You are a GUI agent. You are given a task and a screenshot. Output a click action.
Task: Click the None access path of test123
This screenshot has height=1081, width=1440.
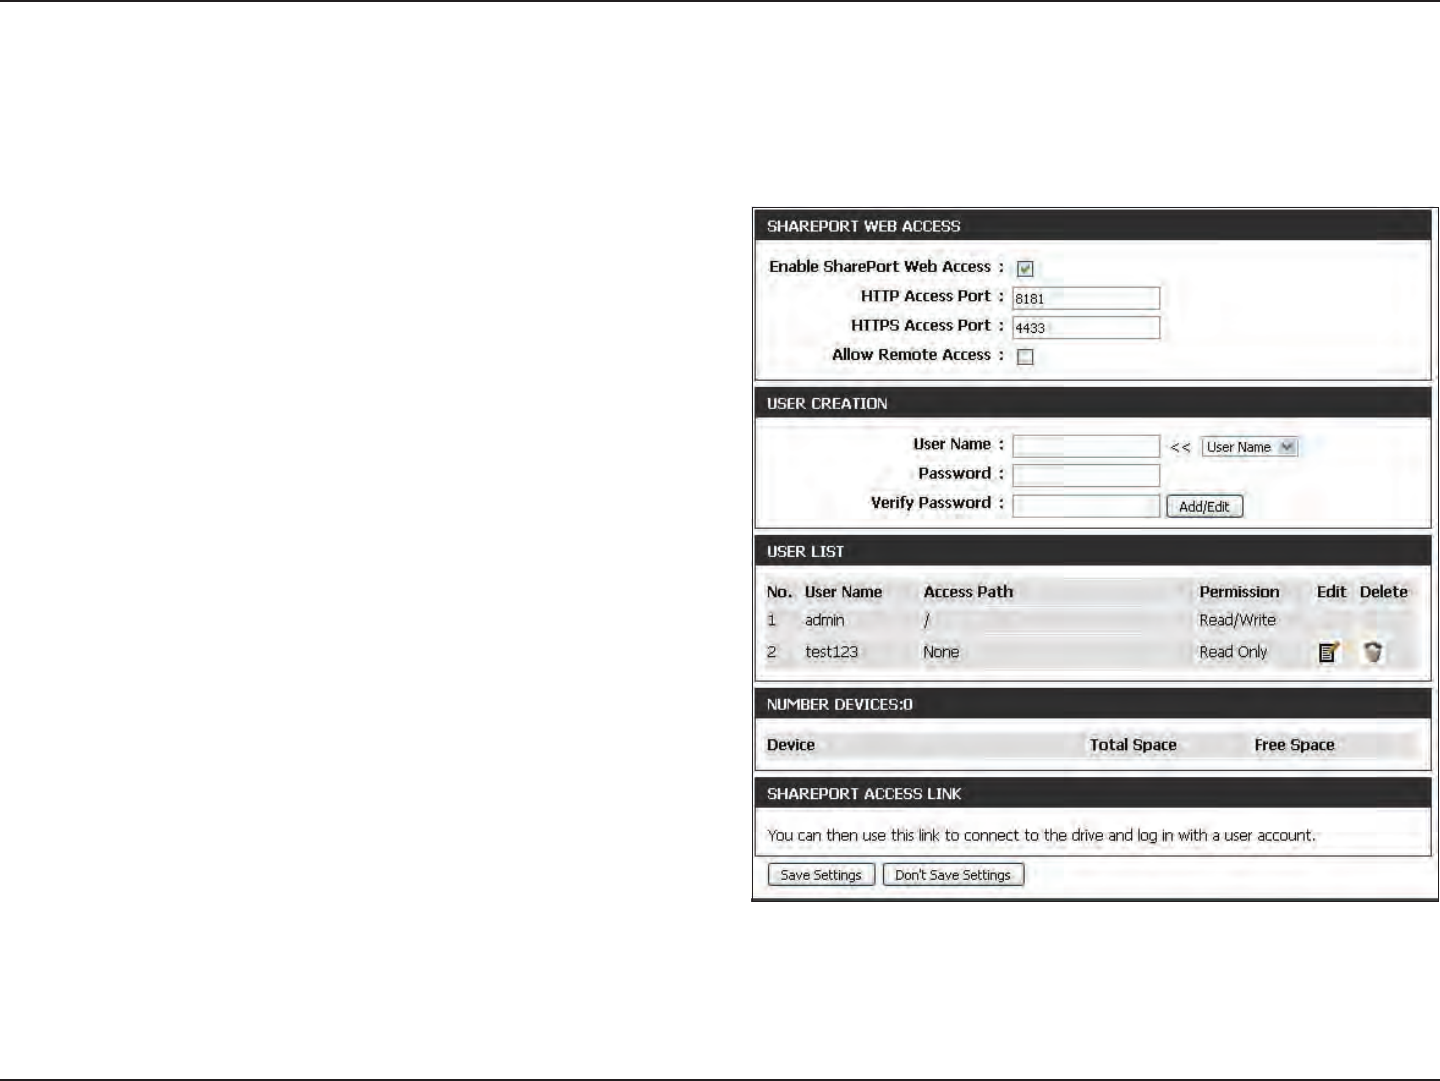[x=941, y=652]
